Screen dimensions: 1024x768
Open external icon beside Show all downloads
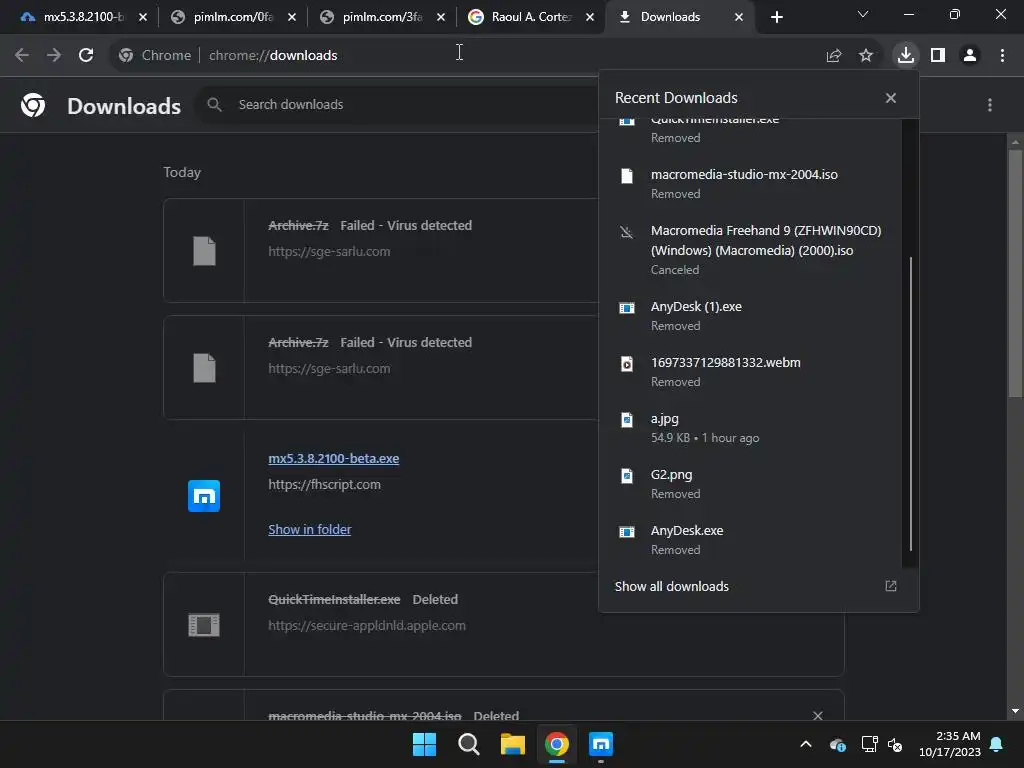tap(891, 586)
